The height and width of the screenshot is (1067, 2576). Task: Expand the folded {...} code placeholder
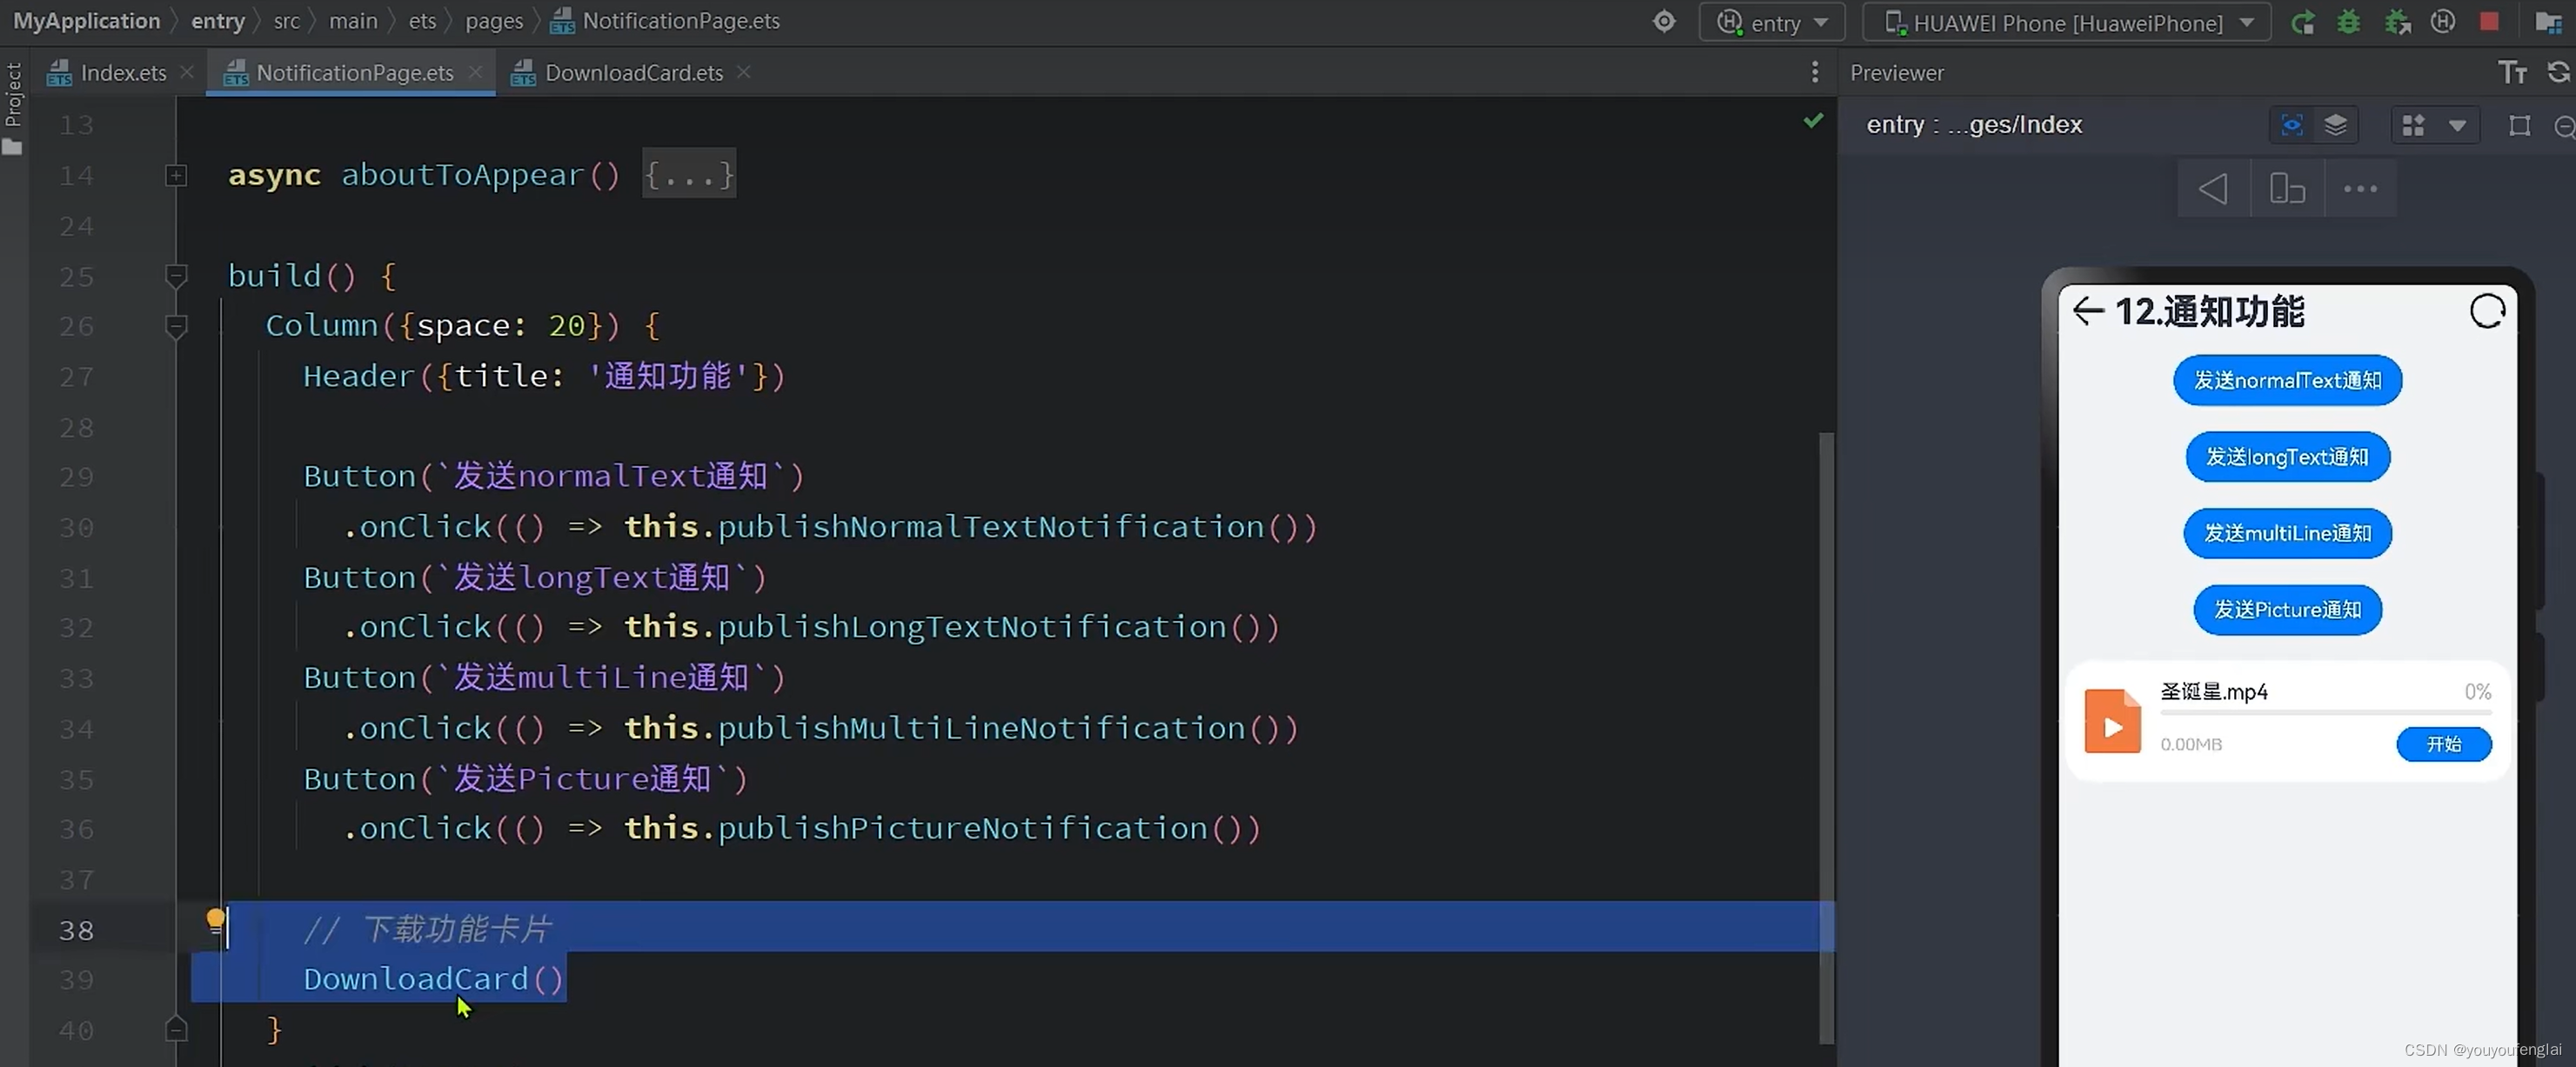689,174
